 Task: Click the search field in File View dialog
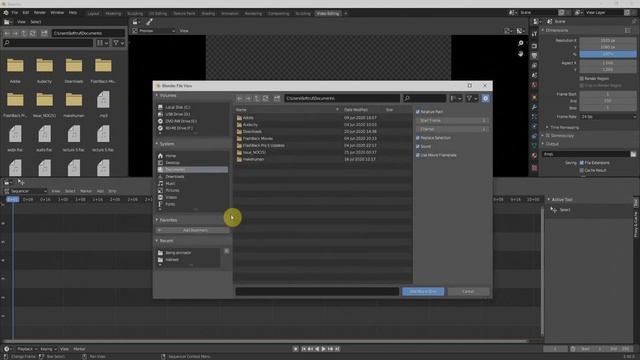(424, 98)
